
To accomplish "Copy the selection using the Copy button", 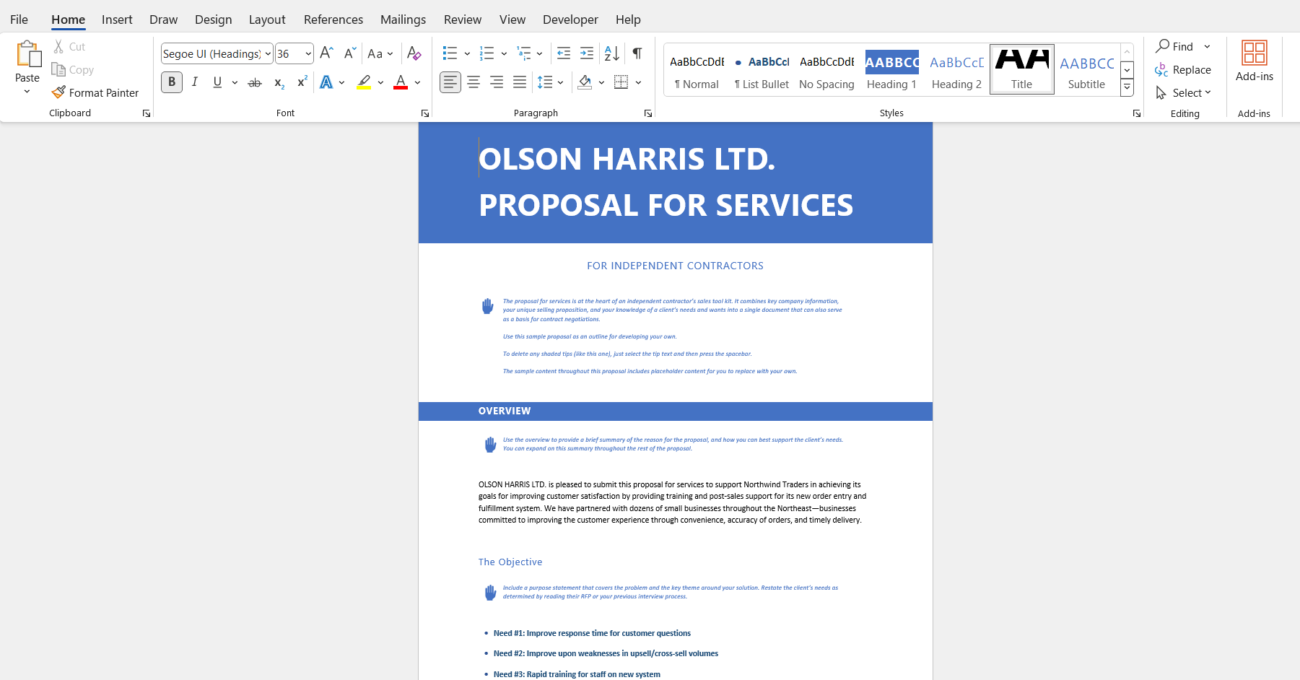I will pyautogui.click(x=72, y=70).
